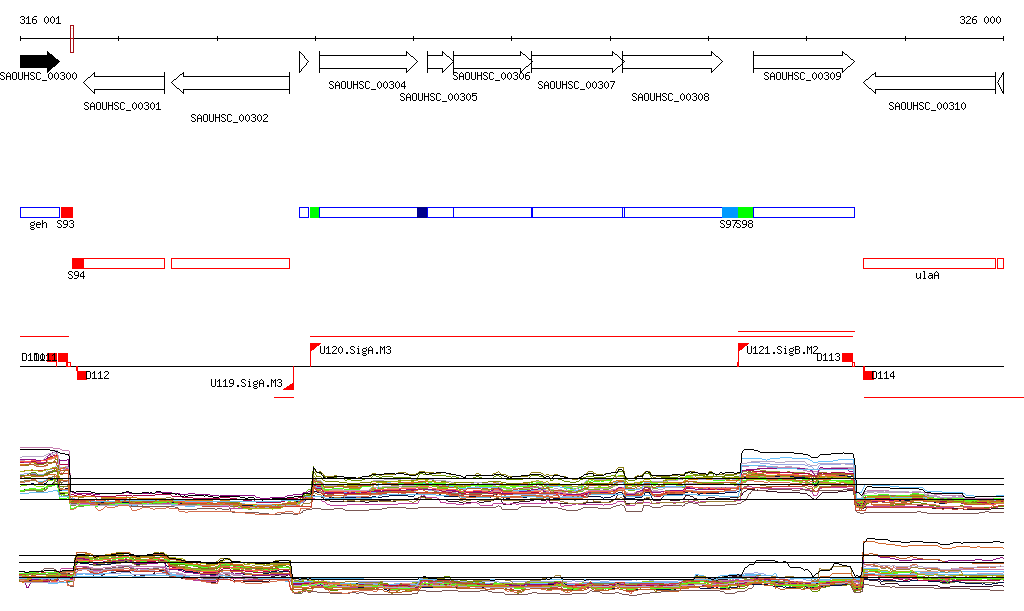Screen dimensions: 1024x611
Task: Select the SAOUHSC_00302 gene arrow
Action: (231, 83)
